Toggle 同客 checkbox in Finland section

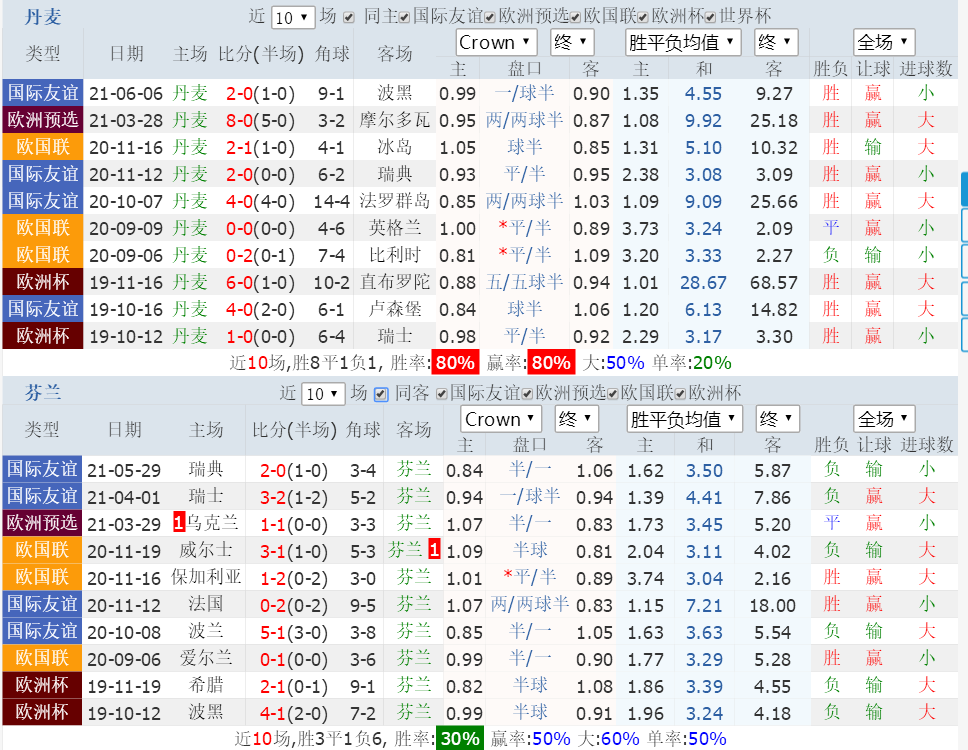point(381,394)
